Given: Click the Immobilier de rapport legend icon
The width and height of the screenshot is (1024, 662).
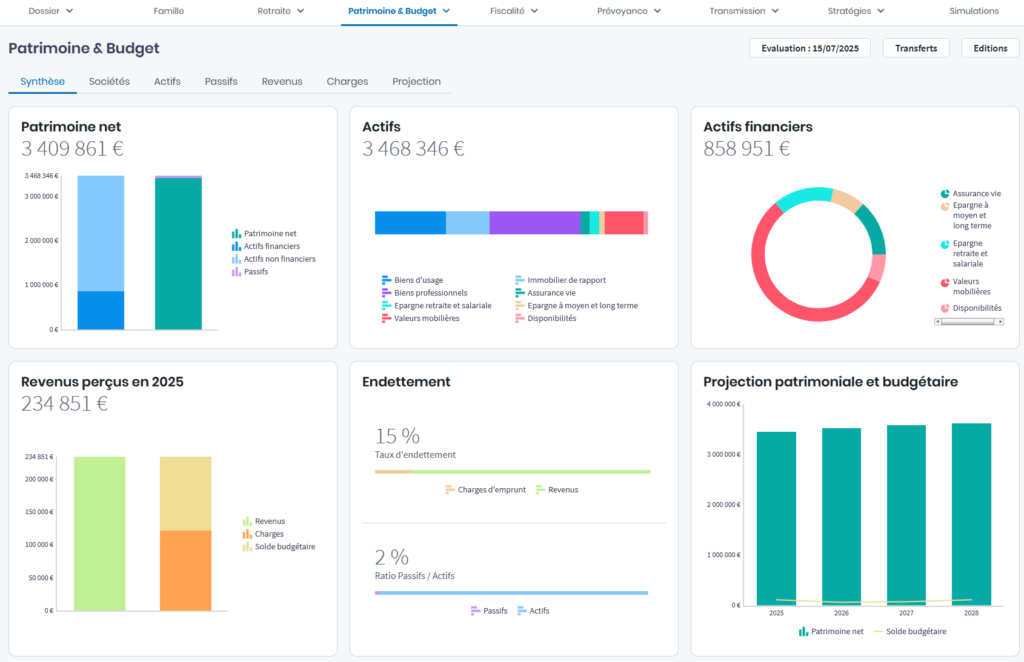Looking at the screenshot, I should 520,280.
